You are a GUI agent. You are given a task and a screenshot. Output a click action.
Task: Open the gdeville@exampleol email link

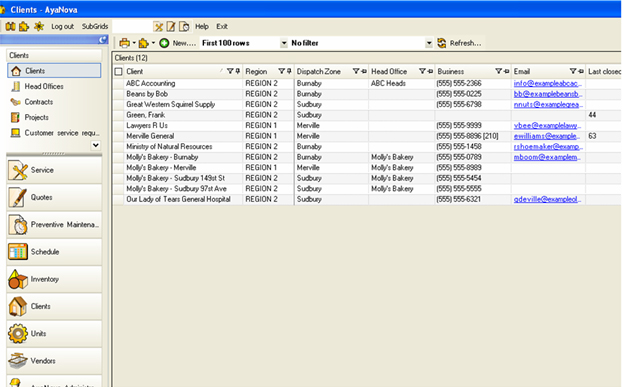click(547, 199)
